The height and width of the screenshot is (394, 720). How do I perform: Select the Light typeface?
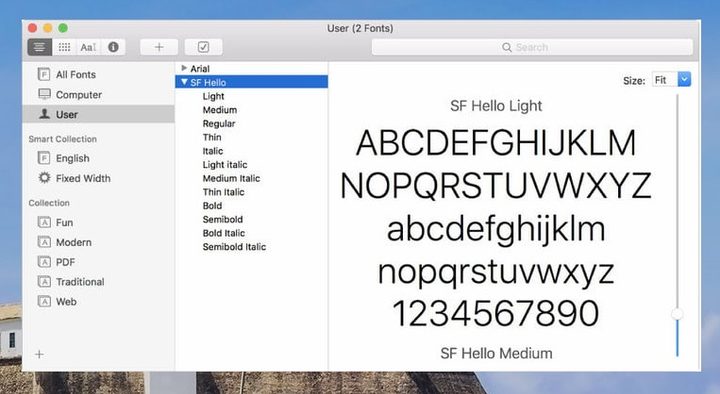[214, 96]
